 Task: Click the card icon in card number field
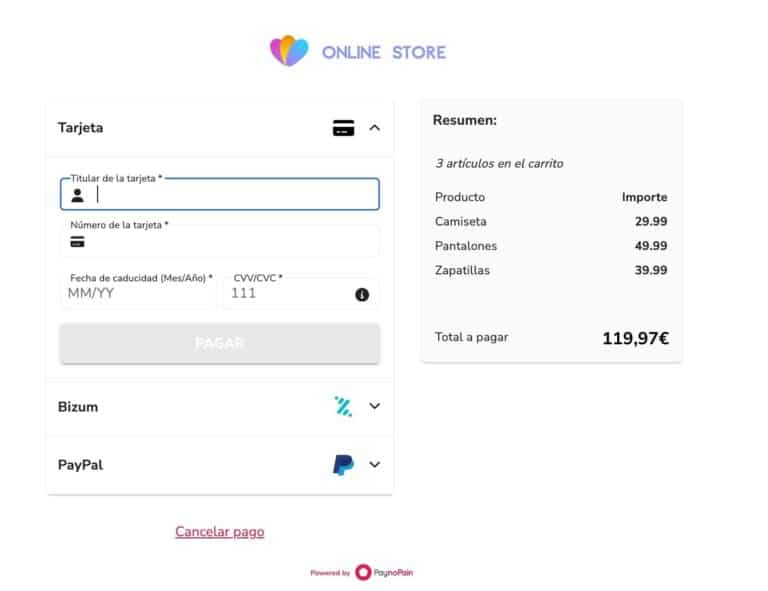77,242
